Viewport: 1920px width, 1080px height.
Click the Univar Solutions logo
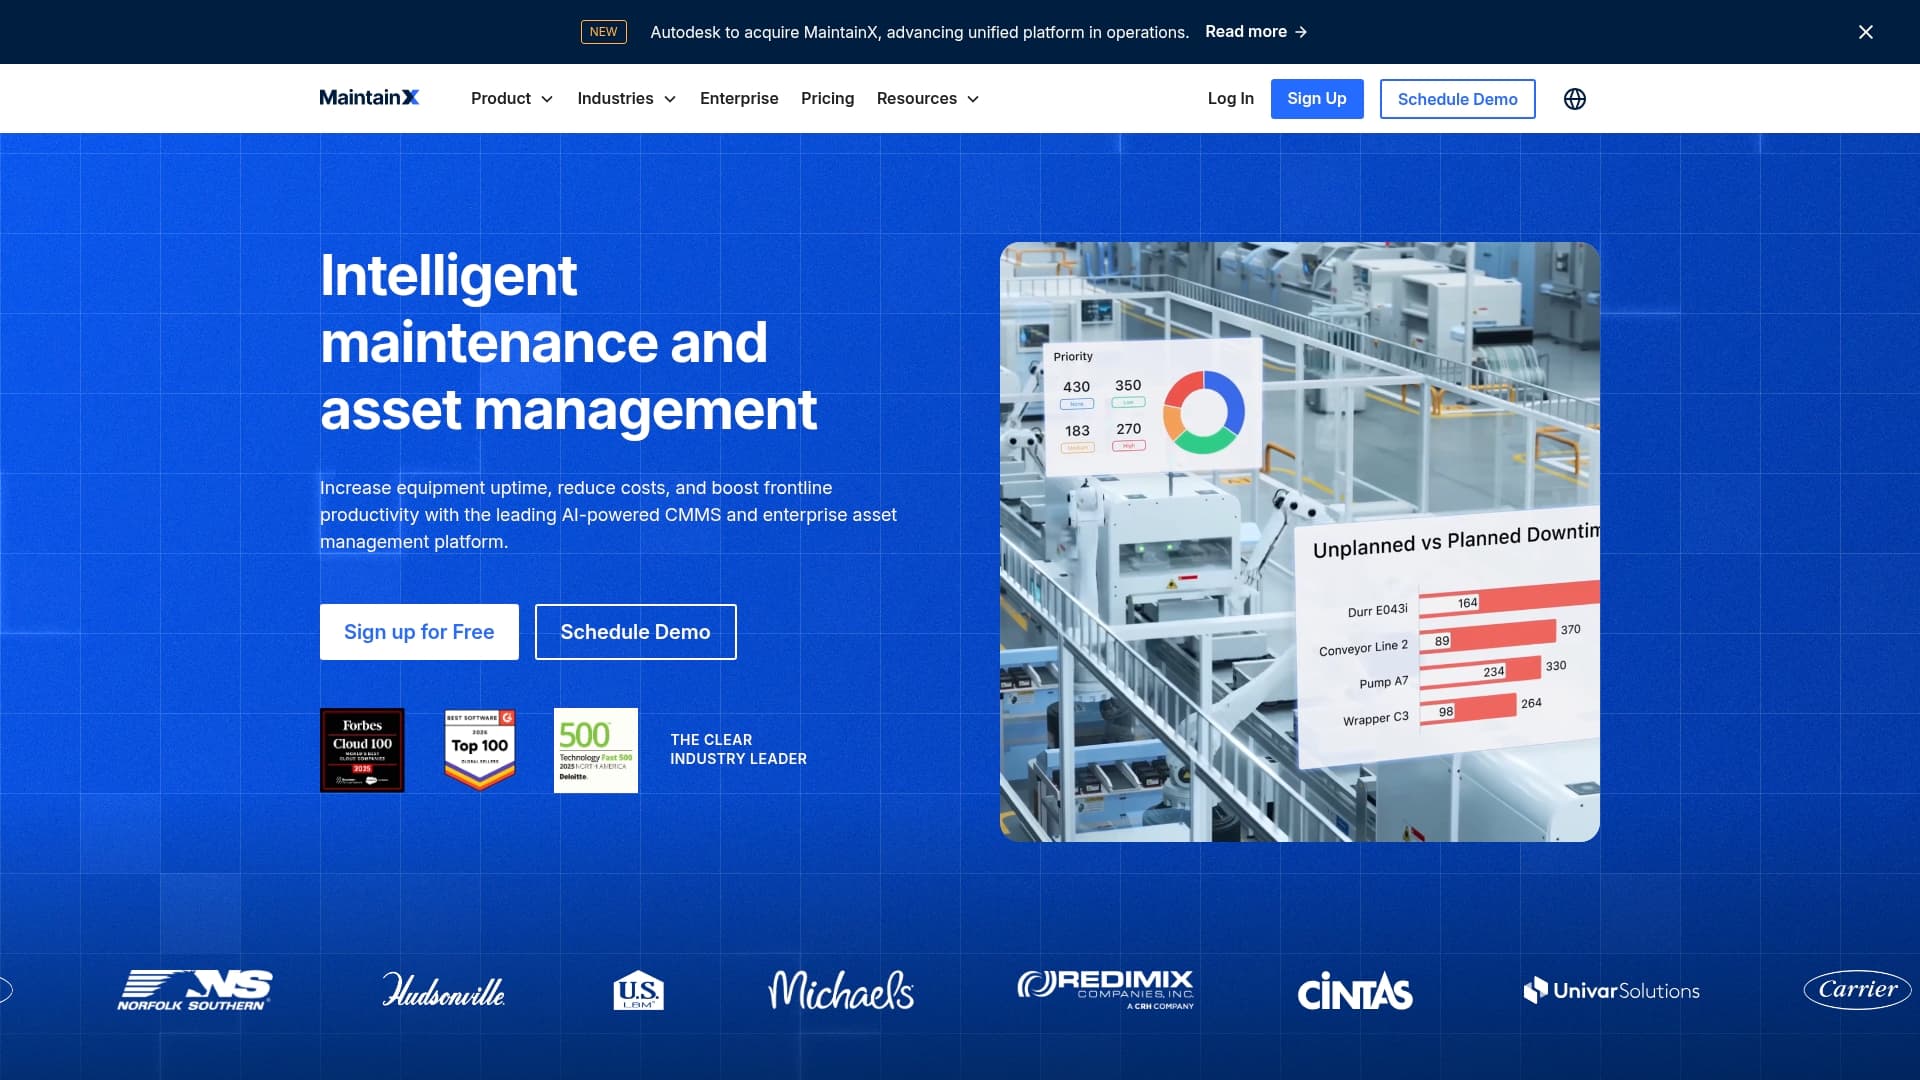pos(1612,990)
